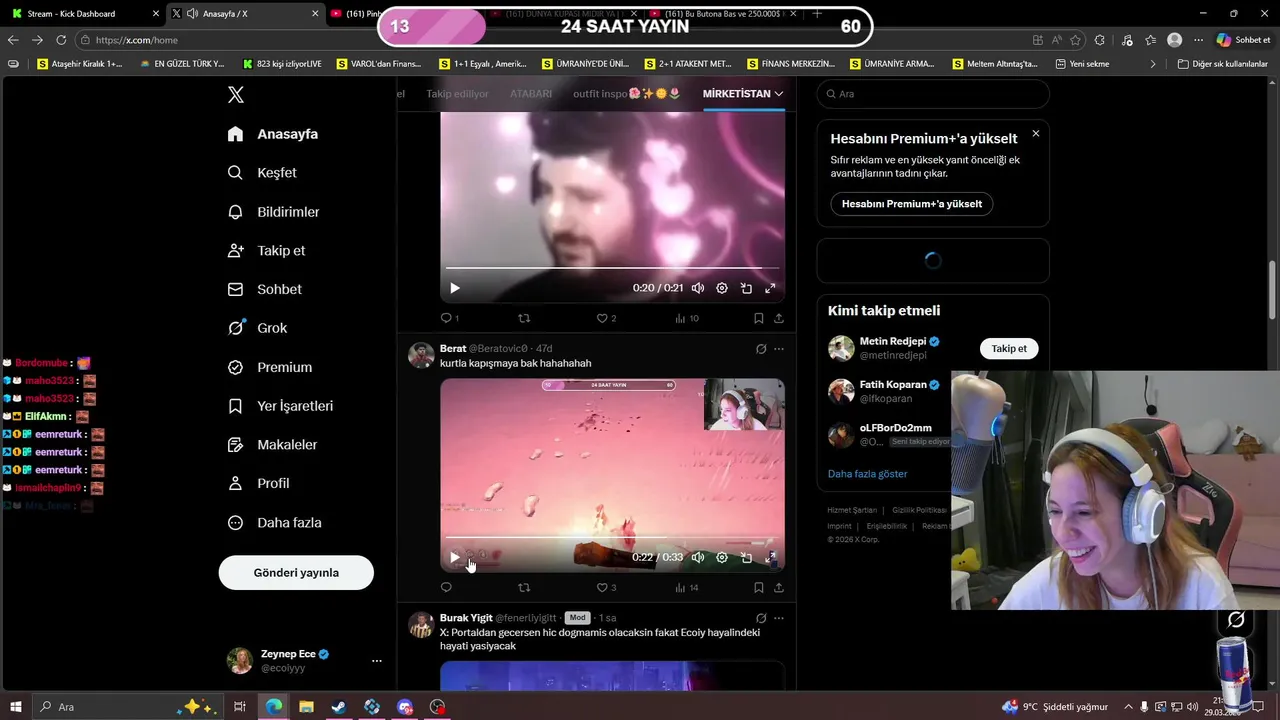This screenshot has height=720, width=1280.
Task: Open Burak Yigit's profile name
Action: [x=466, y=618]
